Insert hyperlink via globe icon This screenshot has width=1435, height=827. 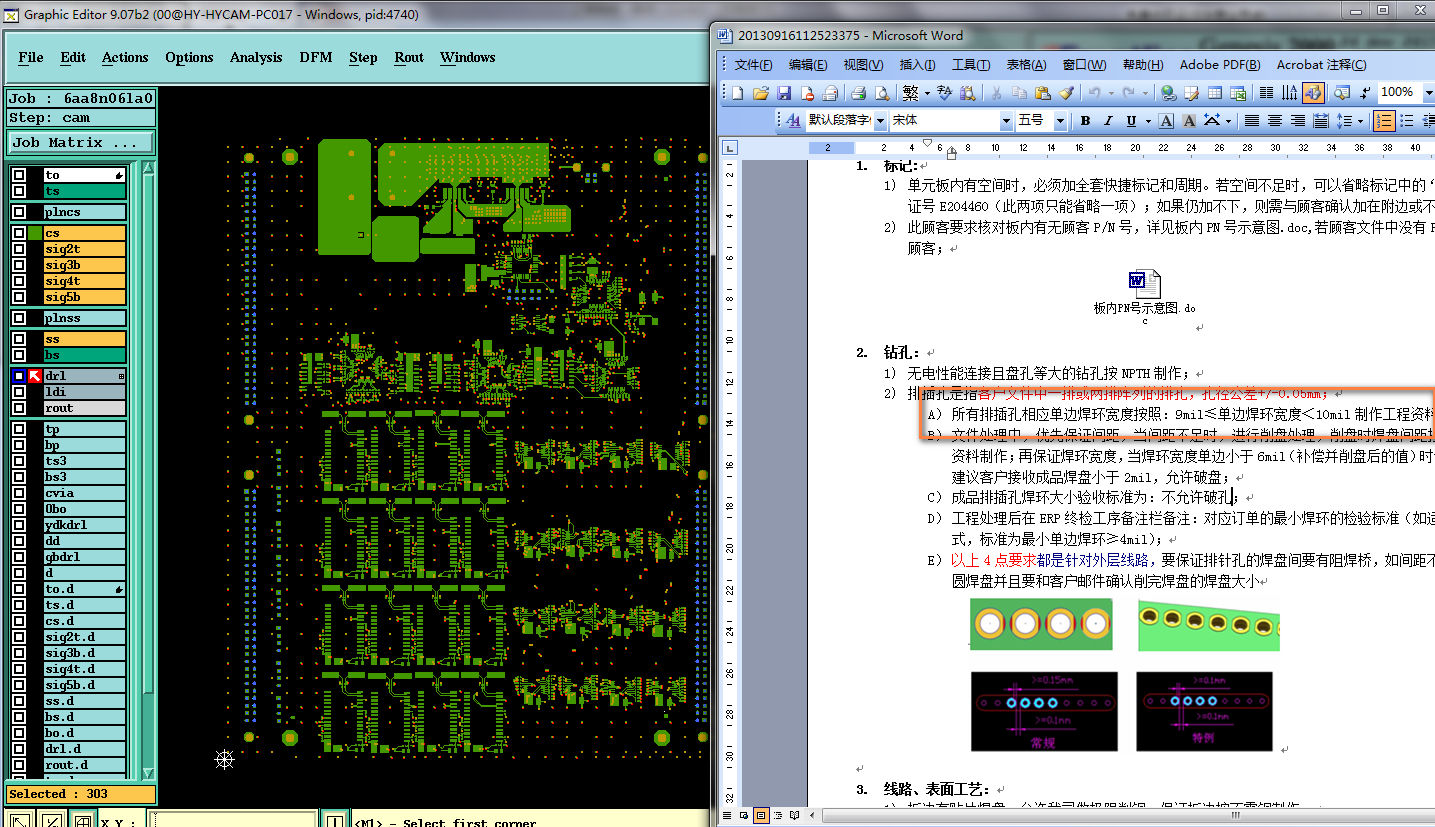point(1168,93)
